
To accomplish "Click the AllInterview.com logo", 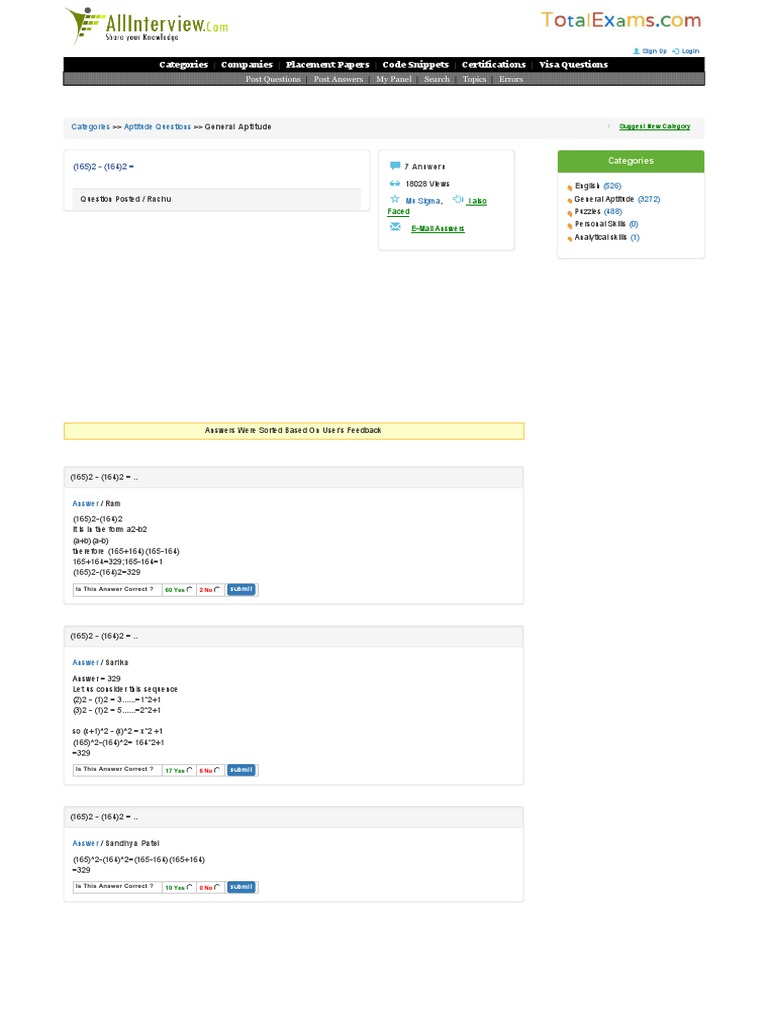I will tap(147, 25).
